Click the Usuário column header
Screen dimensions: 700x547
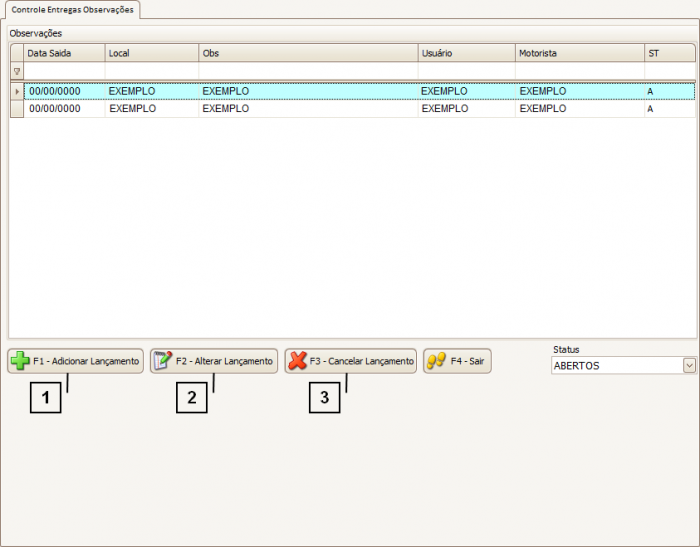coord(465,53)
